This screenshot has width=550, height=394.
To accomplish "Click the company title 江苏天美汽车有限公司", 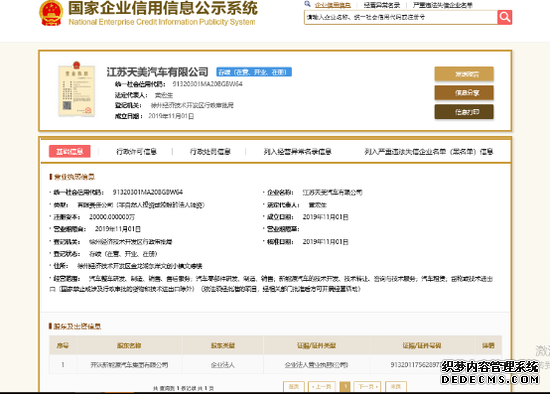I will [157, 72].
